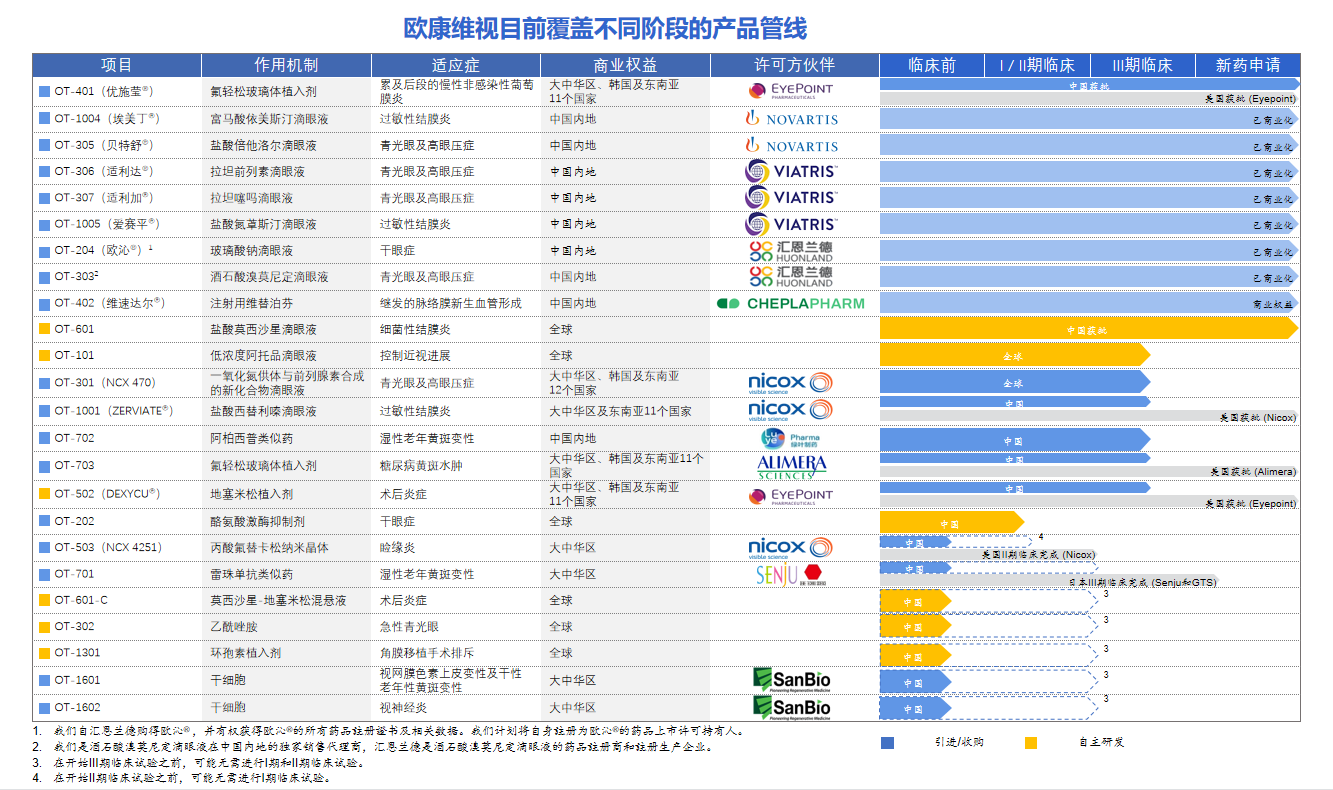Click the OT-202 yellow progress bar
The width and height of the screenshot is (1333, 790).
[x=950, y=522]
